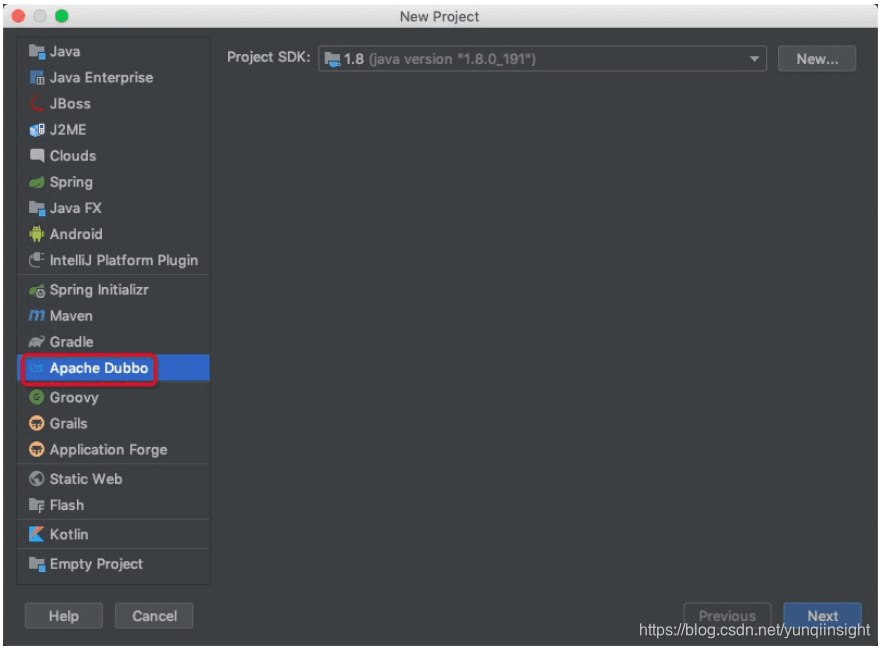Click the Spring Initializr icon

tap(37, 290)
